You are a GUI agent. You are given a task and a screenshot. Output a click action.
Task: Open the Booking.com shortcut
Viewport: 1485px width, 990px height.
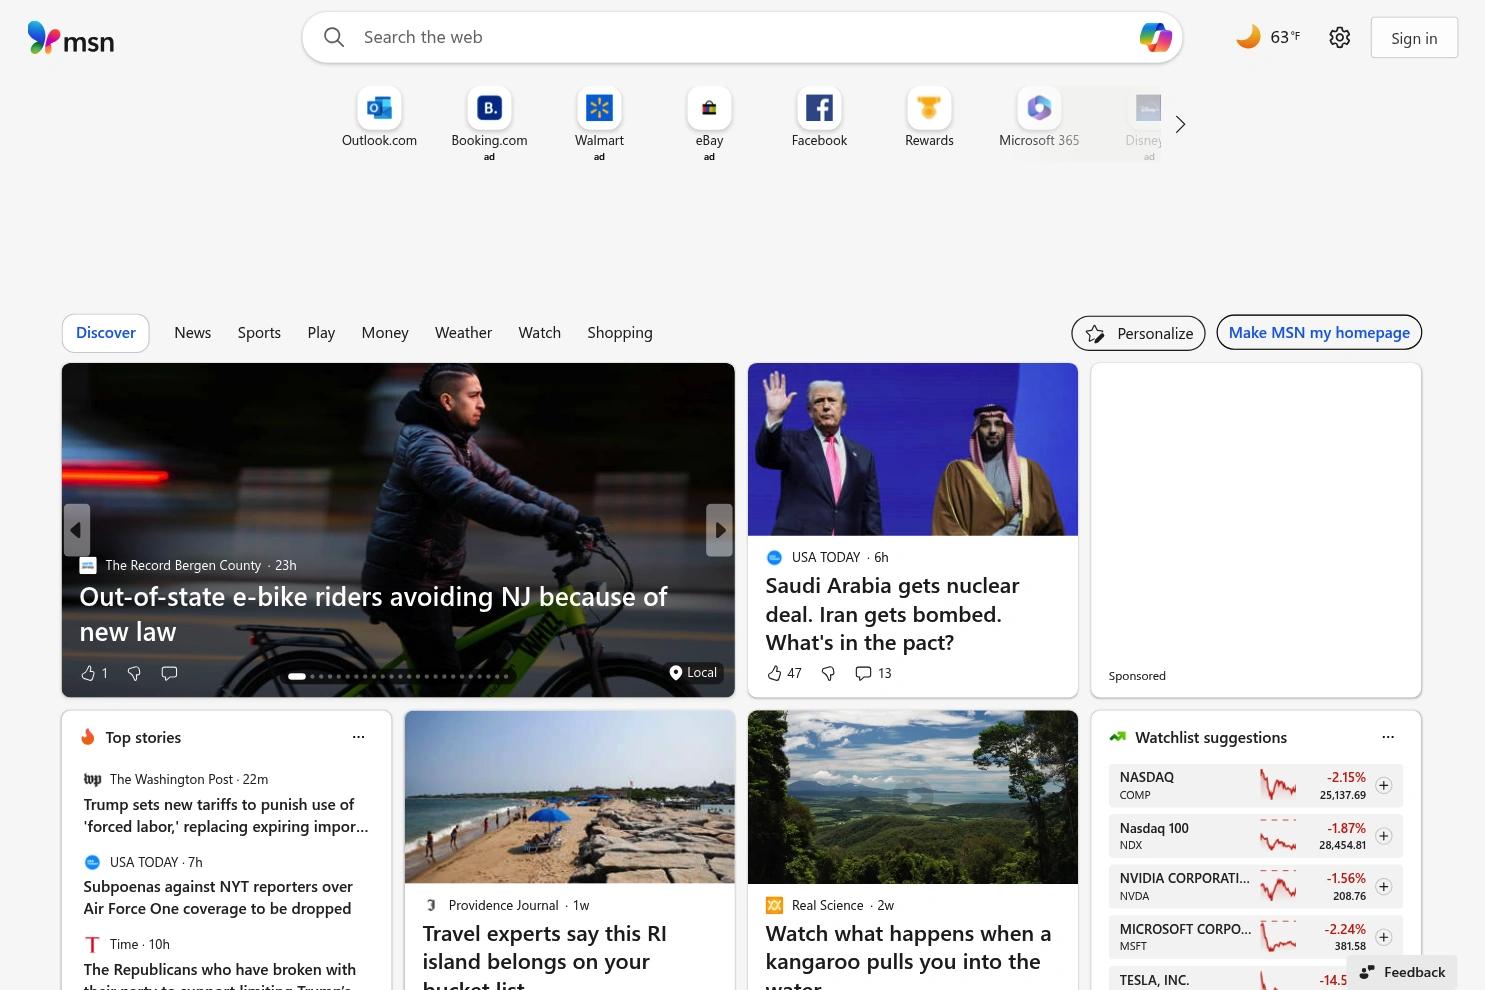[489, 122]
